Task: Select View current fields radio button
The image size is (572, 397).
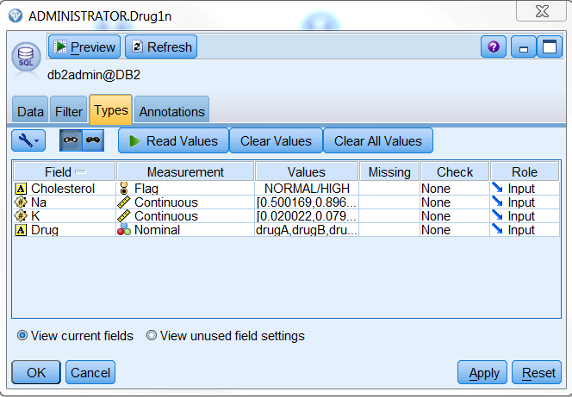Action: (x=22, y=335)
